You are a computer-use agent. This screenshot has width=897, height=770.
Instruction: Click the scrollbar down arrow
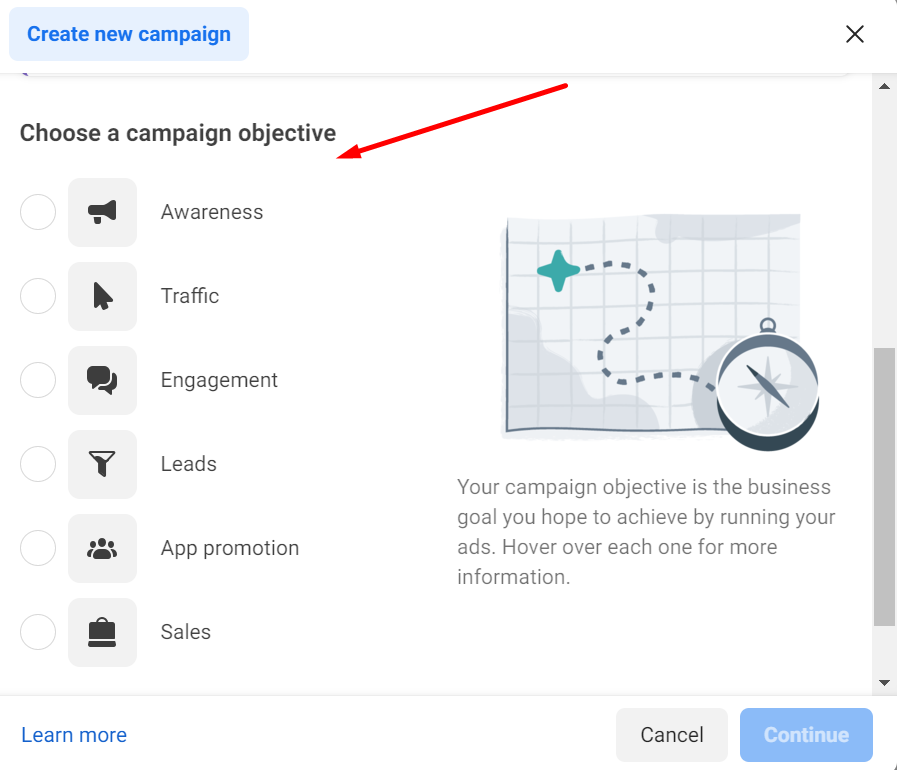[x=884, y=682]
